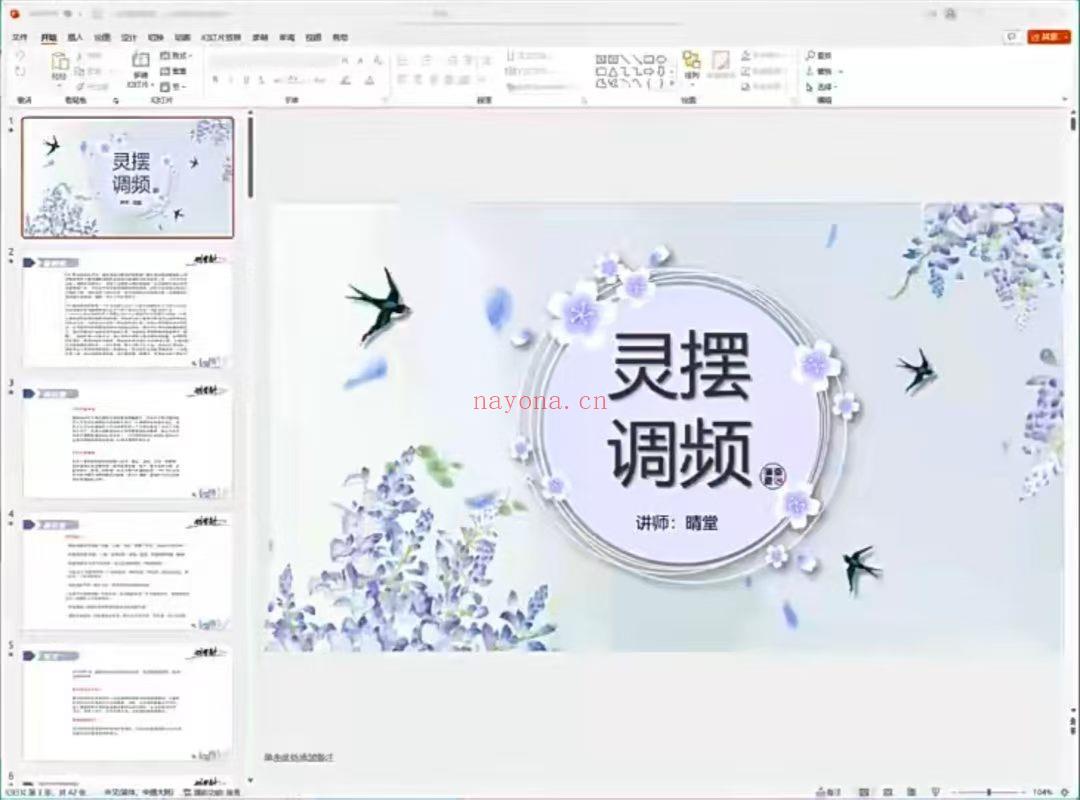The height and width of the screenshot is (800, 1080).
Task: Toggle the notes pane in status bar
Action: (829, 792)
